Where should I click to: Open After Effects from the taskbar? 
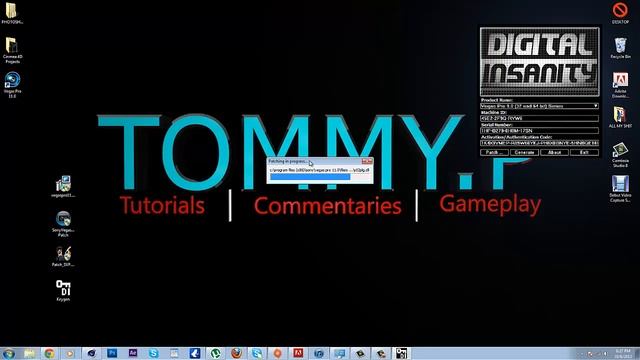coord(133,353)
